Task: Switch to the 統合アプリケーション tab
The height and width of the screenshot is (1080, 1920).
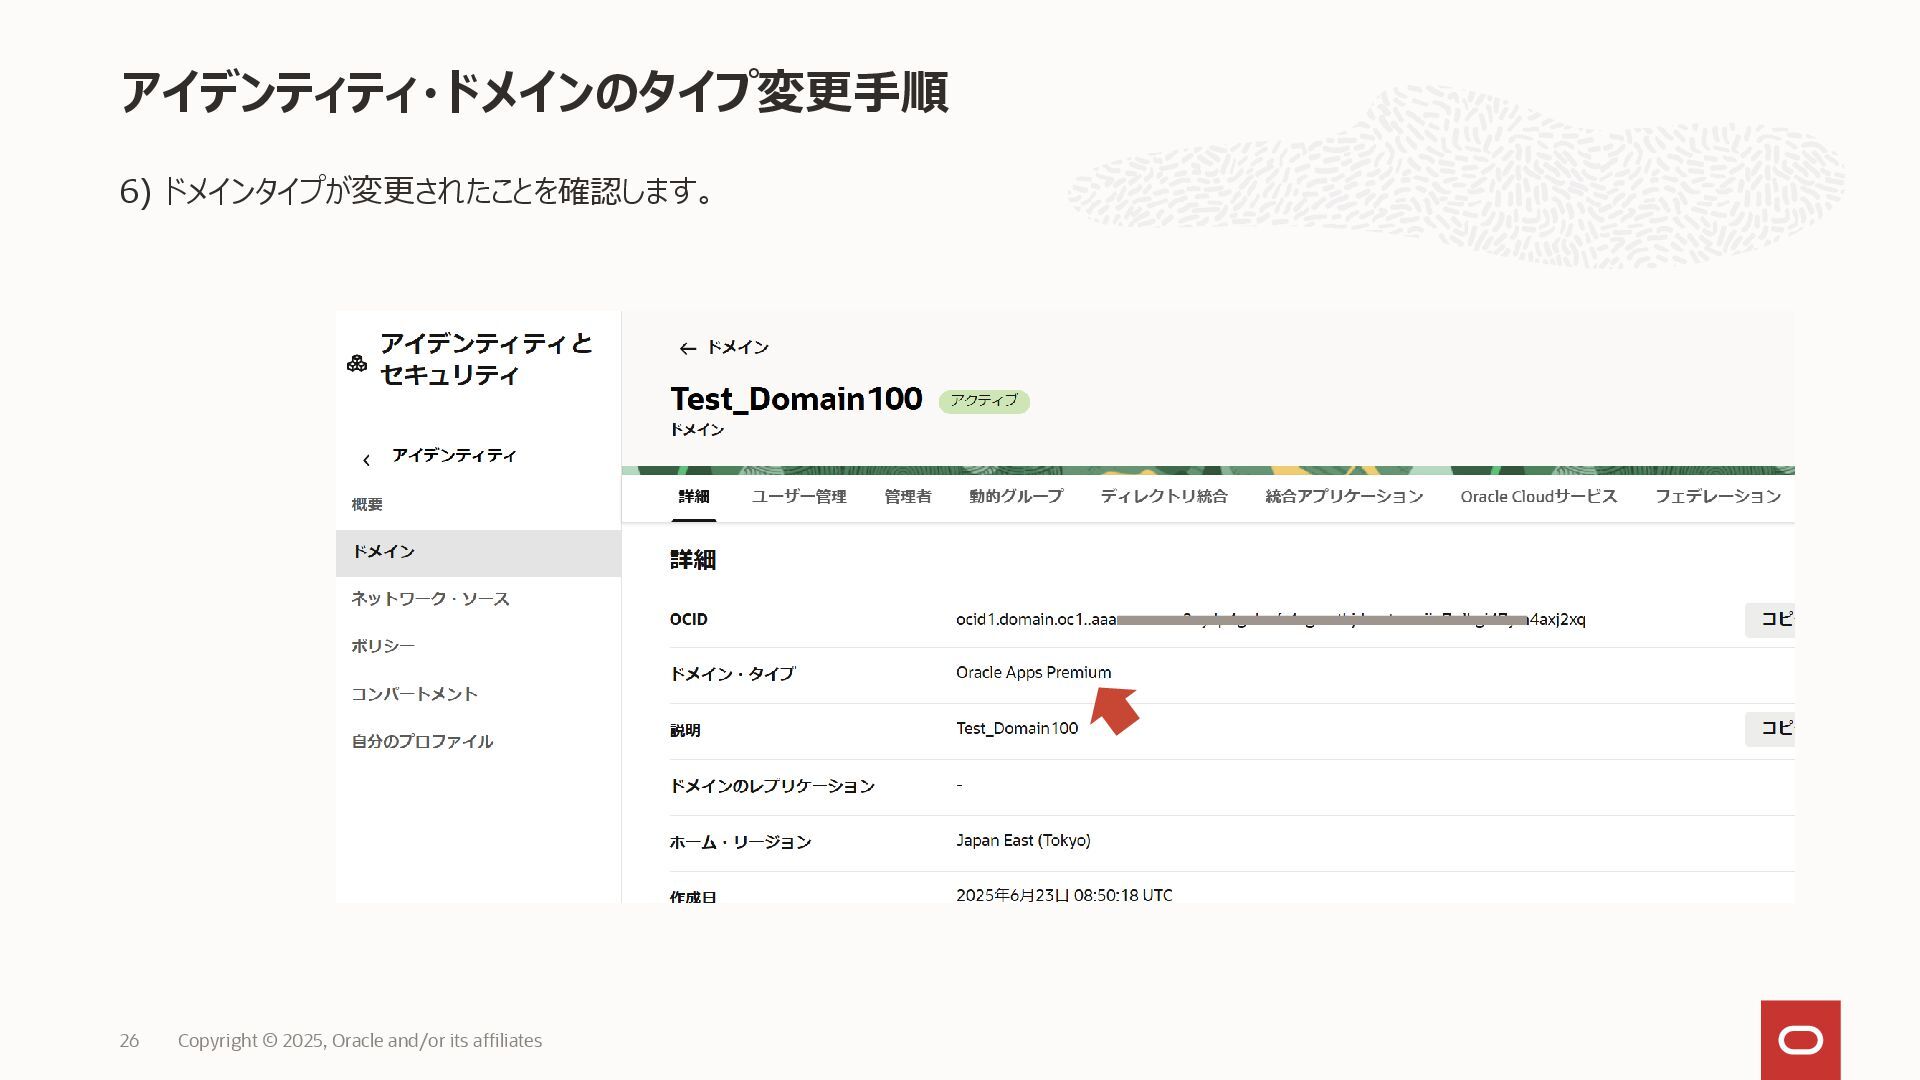Action: tap(1344, 496)
